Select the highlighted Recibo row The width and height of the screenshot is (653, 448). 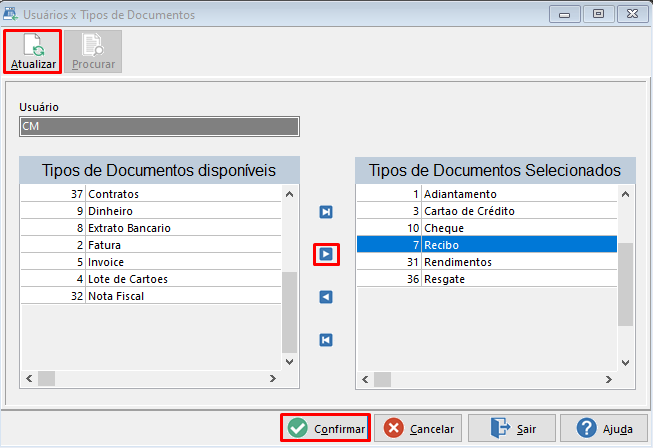487,245
